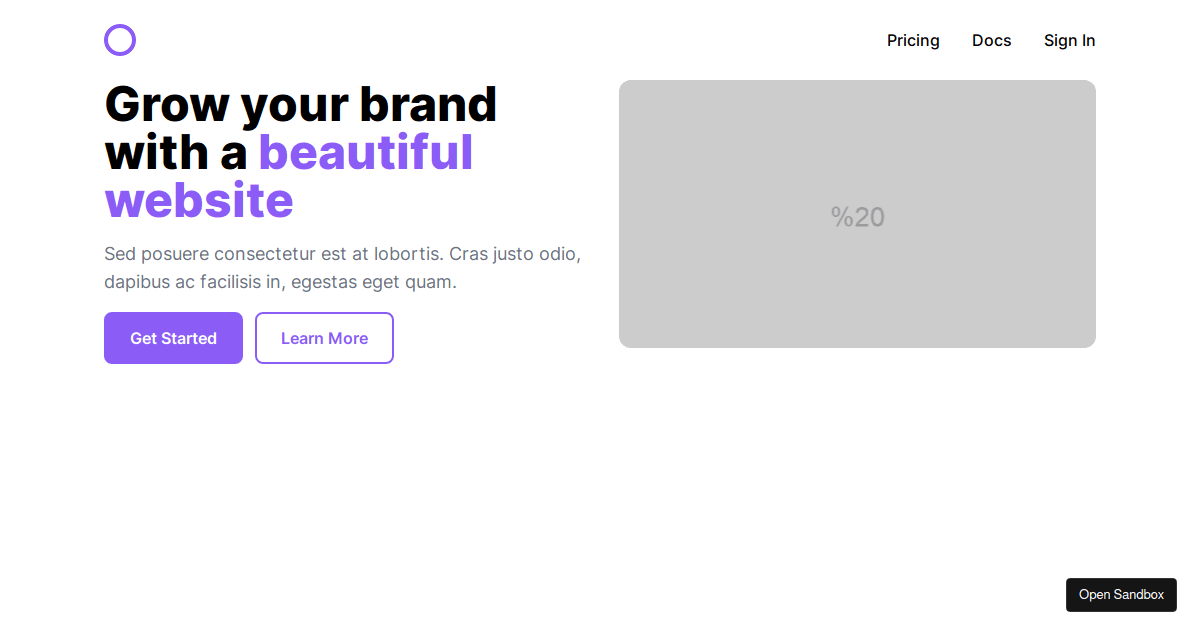Screen dimensions: 1200x630
Task: Click the Sed posuere description paragraph
Action: (342, 267)
